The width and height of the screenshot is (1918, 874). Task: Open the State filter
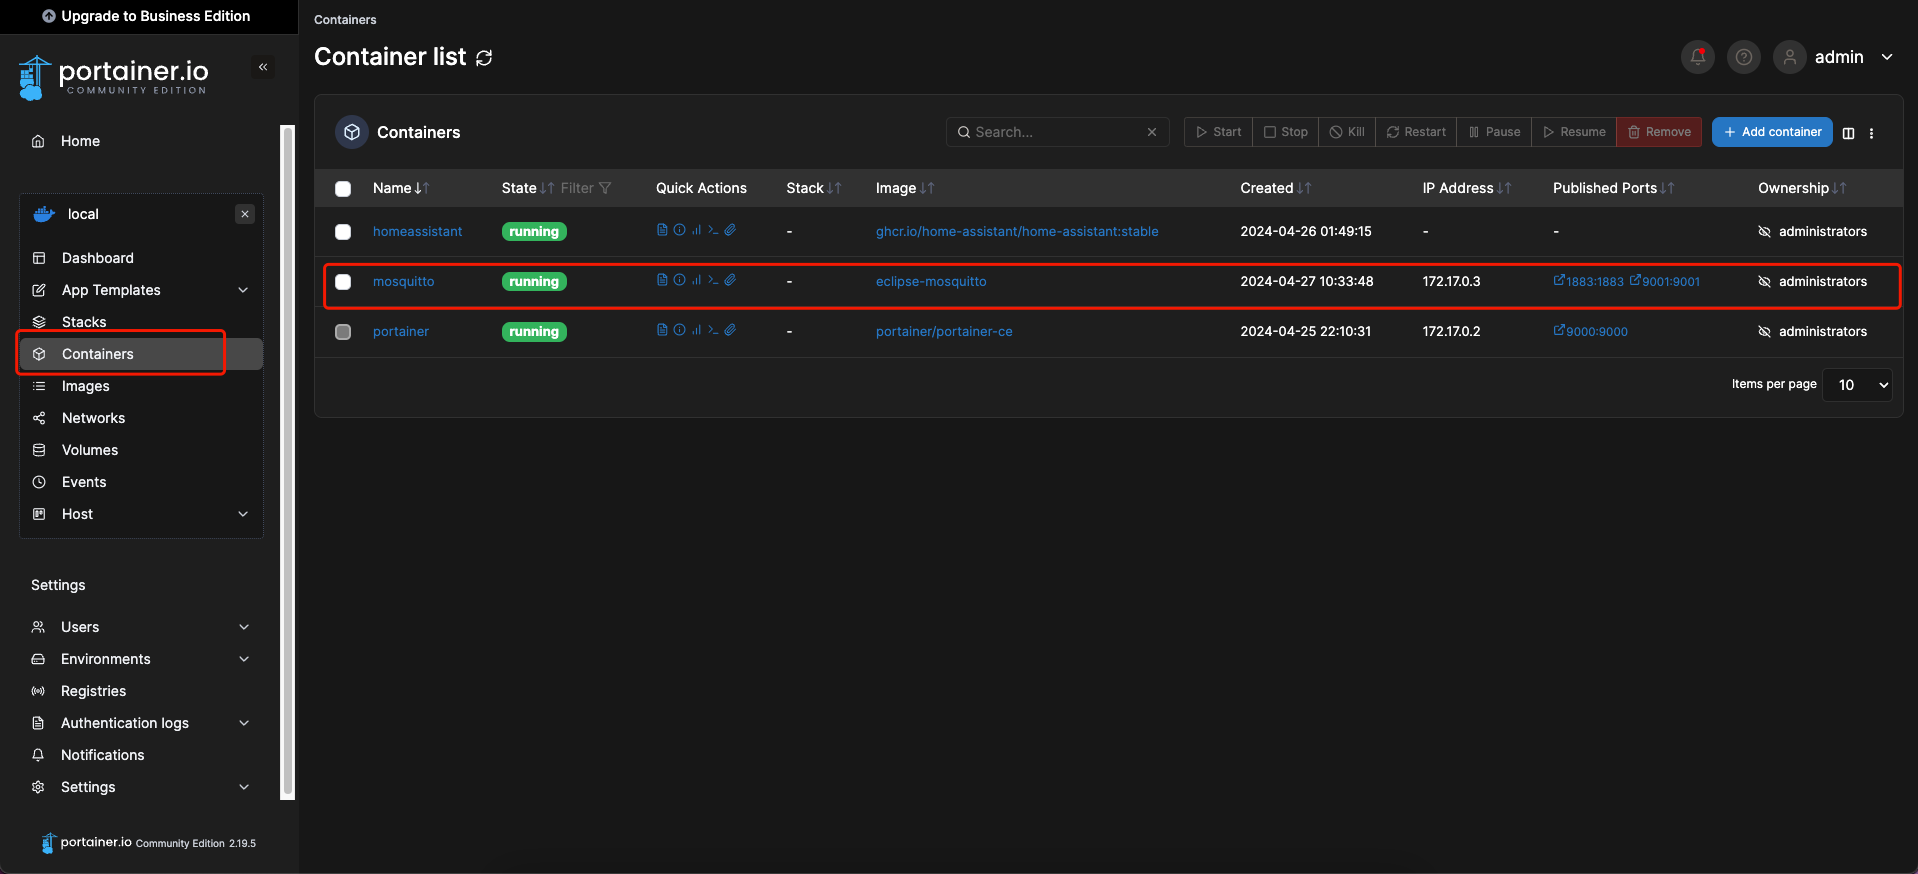[586, 188]
